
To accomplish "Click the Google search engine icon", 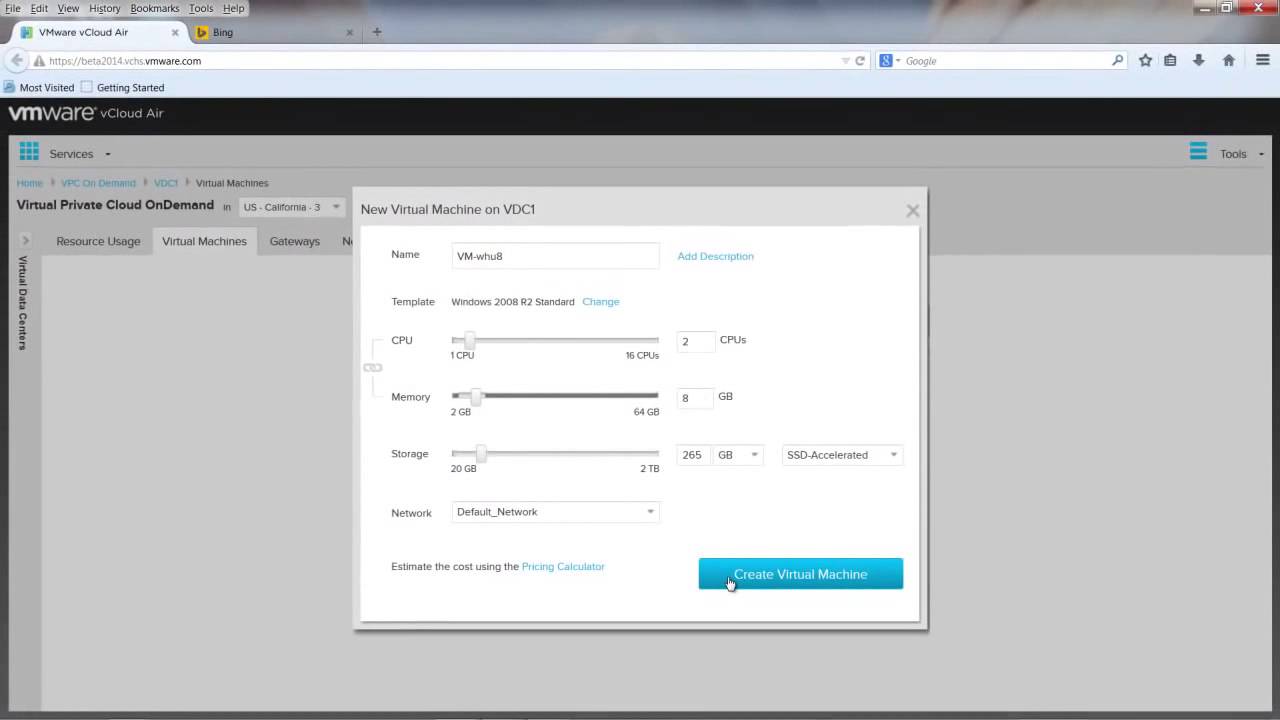I will (885, 61).
